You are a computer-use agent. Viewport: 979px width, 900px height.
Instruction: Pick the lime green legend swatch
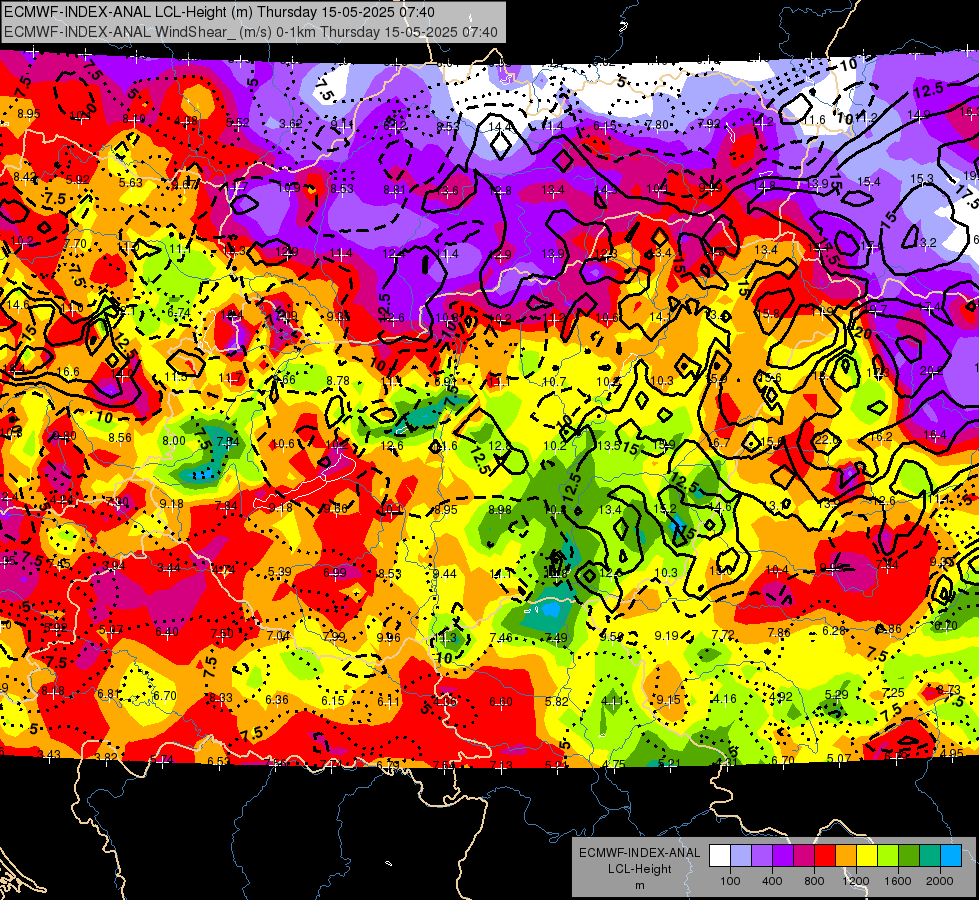(888, 855)
